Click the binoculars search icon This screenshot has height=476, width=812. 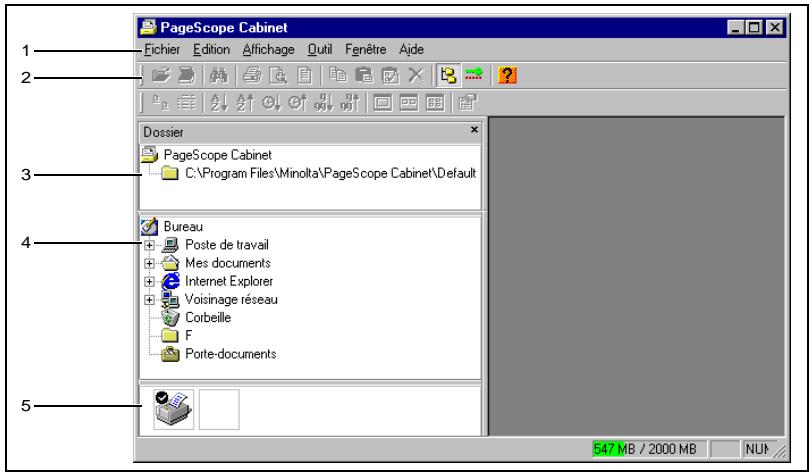click(219, 76)
